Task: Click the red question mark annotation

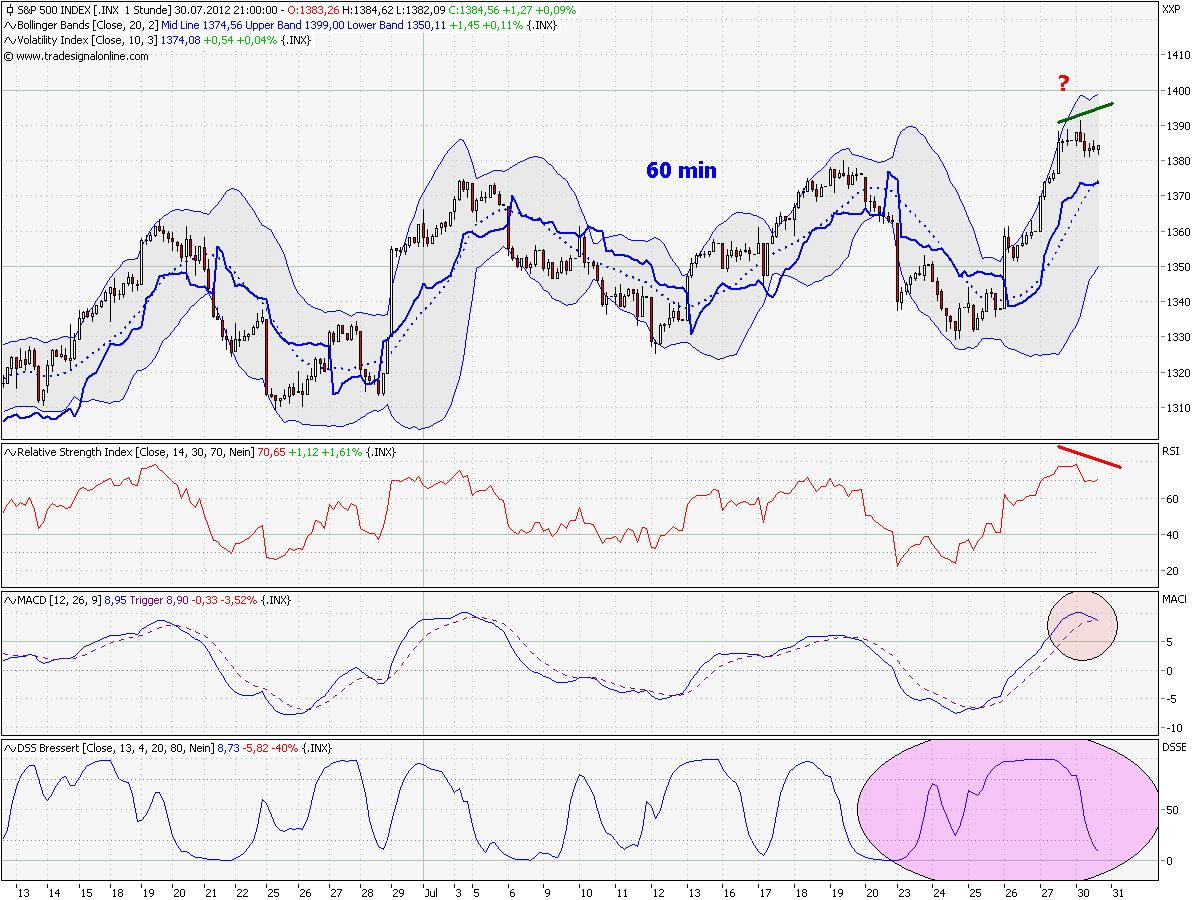Action: point(1064,85)
